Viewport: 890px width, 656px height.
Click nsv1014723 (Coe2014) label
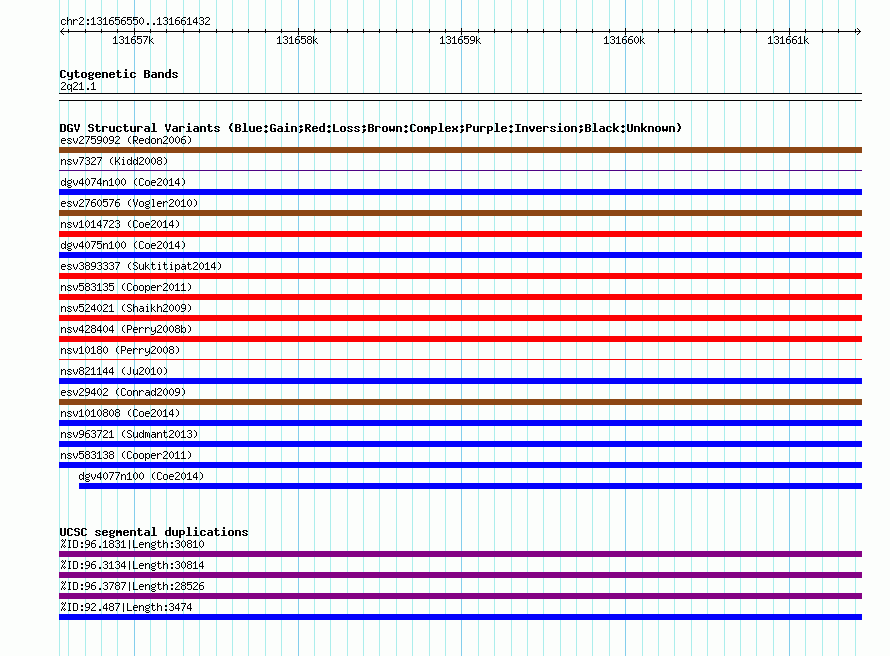[120, 224]
